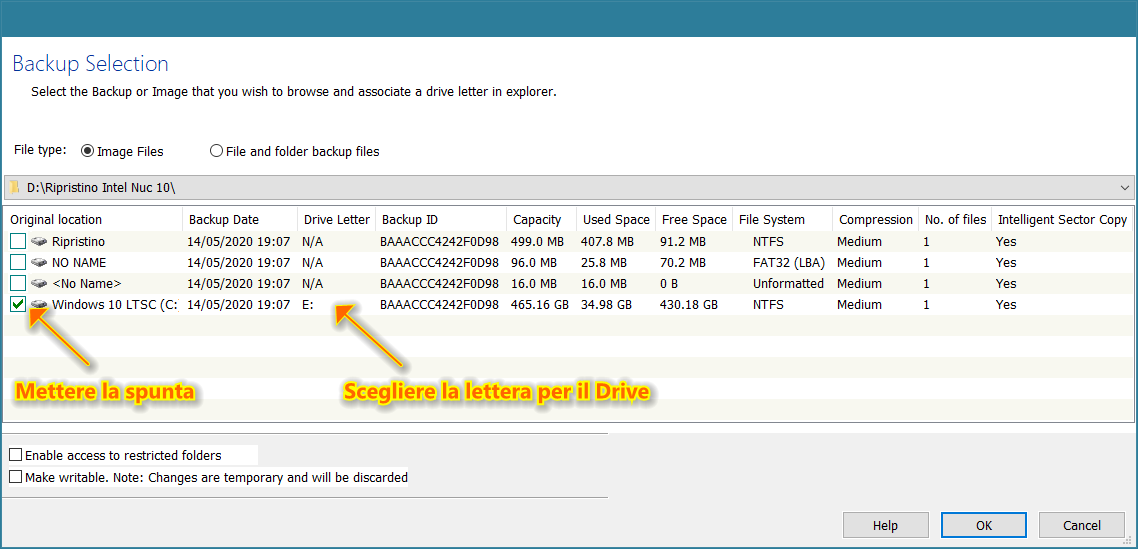Image resolution: width=1138 pixels, height=549 pixels.
Task: Click the 465.16 GB capacity cell
Action: (541, 304)
